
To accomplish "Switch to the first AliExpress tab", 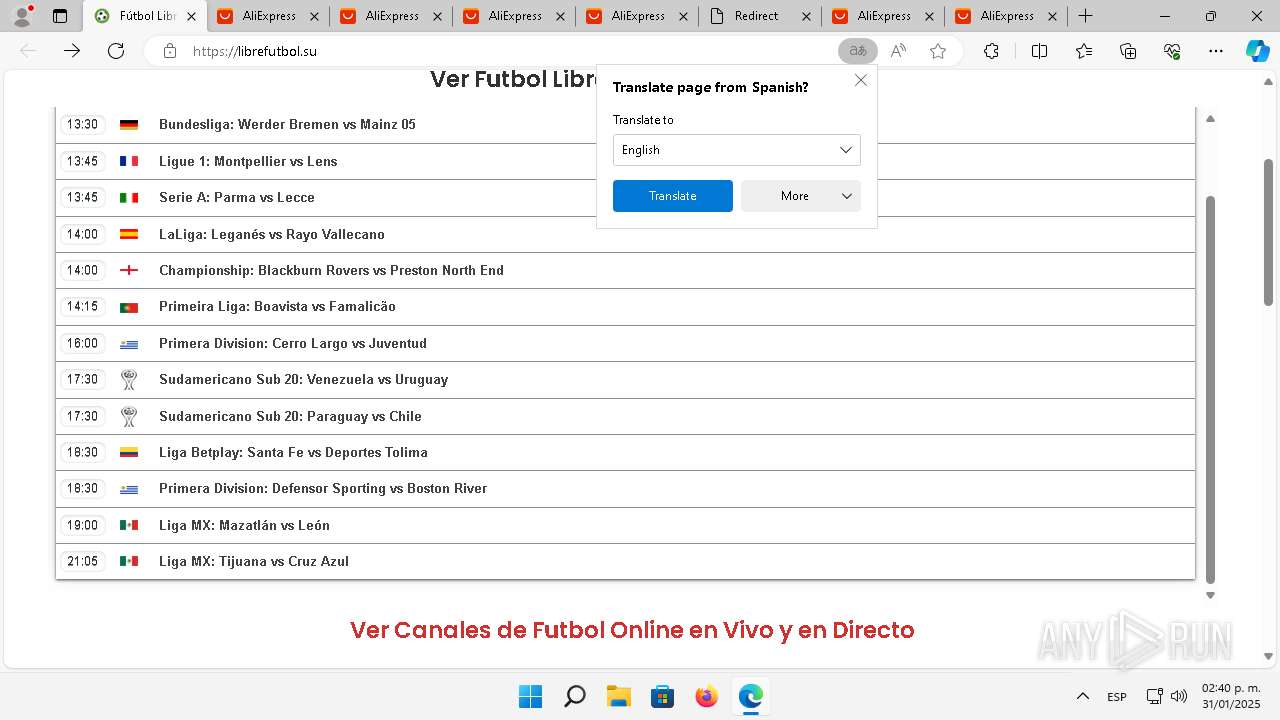I will [x=269, y=16].
